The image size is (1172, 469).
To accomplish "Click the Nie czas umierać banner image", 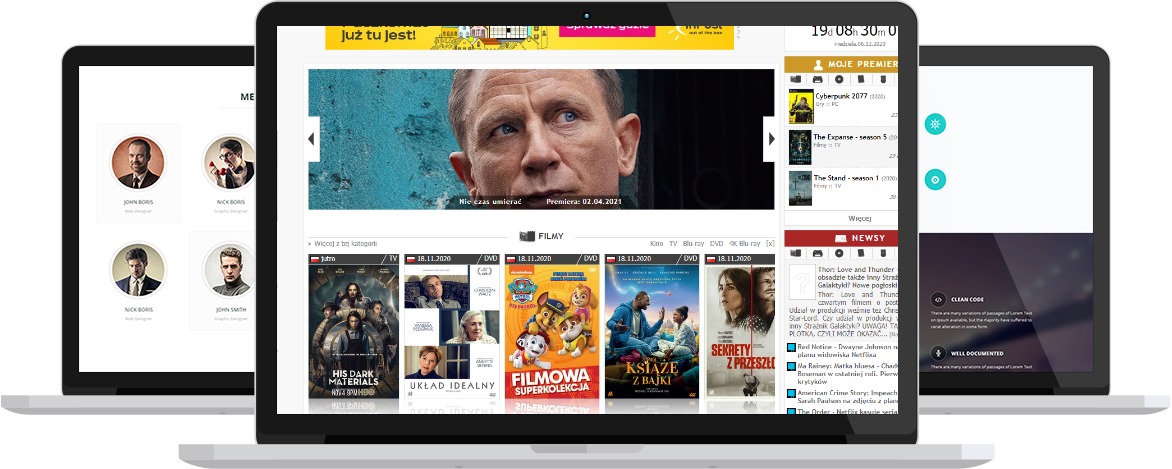I will coord(541,139).
